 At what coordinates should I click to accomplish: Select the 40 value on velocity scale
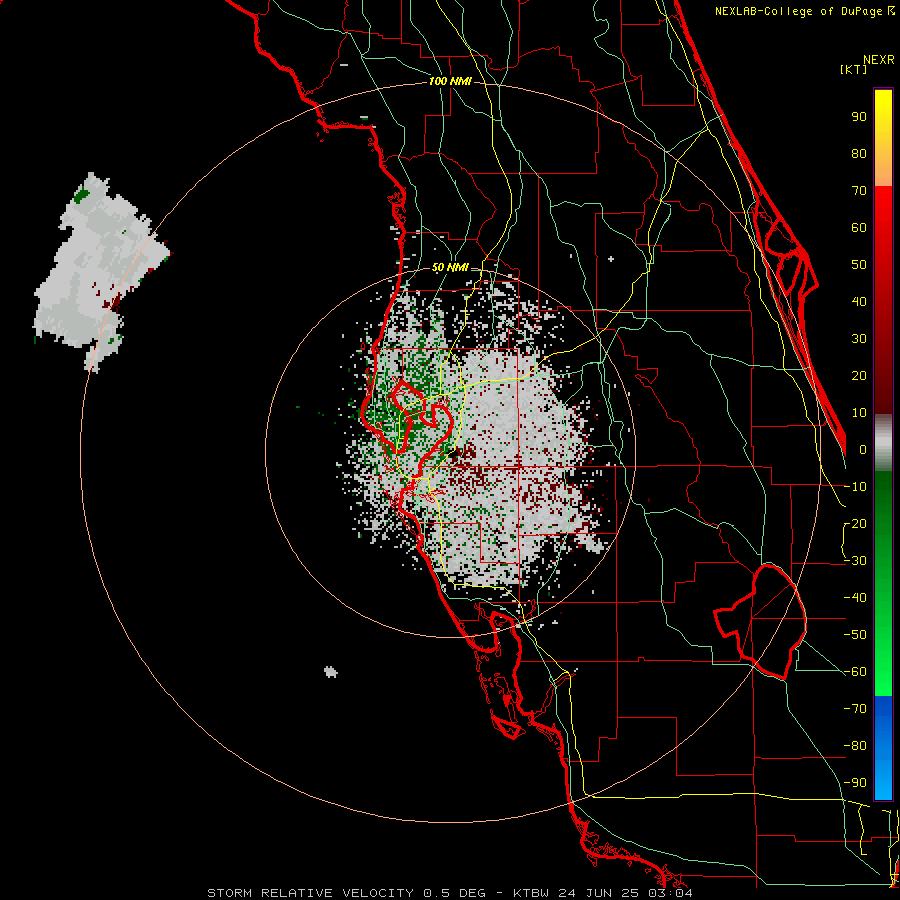(859, 302)
